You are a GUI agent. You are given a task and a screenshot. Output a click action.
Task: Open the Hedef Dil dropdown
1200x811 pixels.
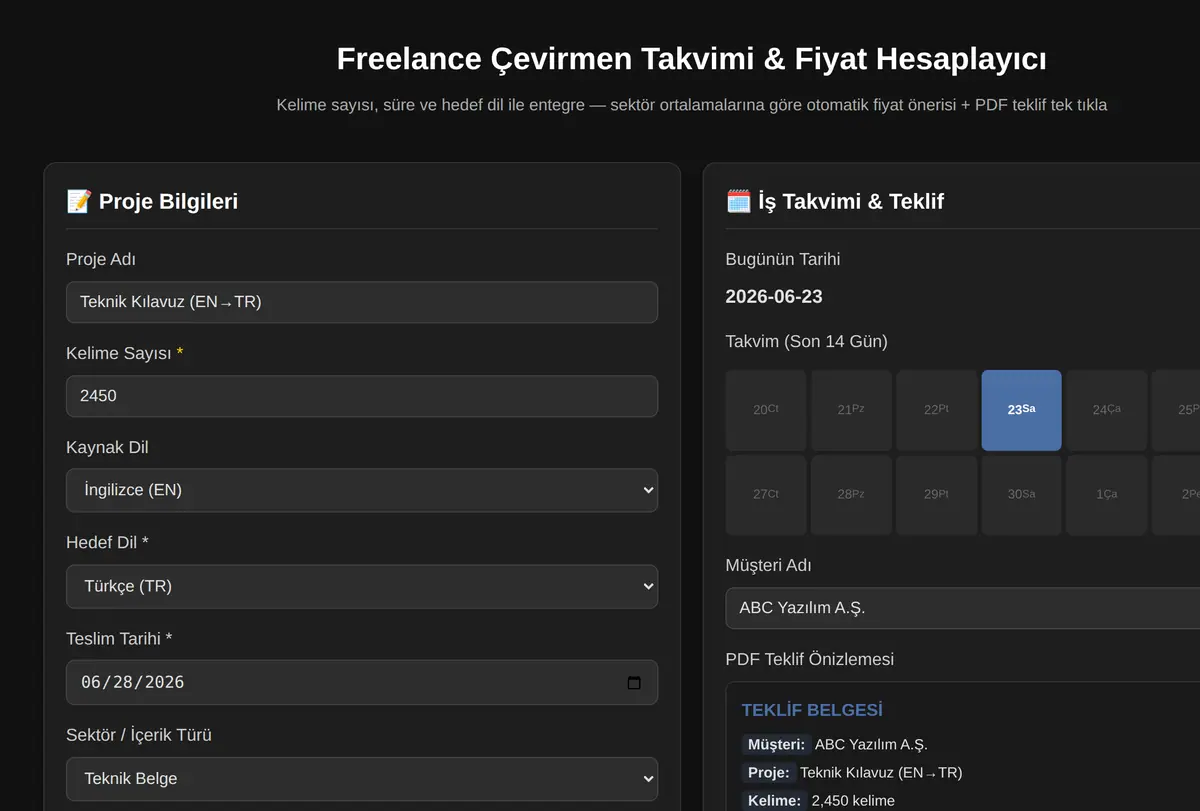pos(362,586)
